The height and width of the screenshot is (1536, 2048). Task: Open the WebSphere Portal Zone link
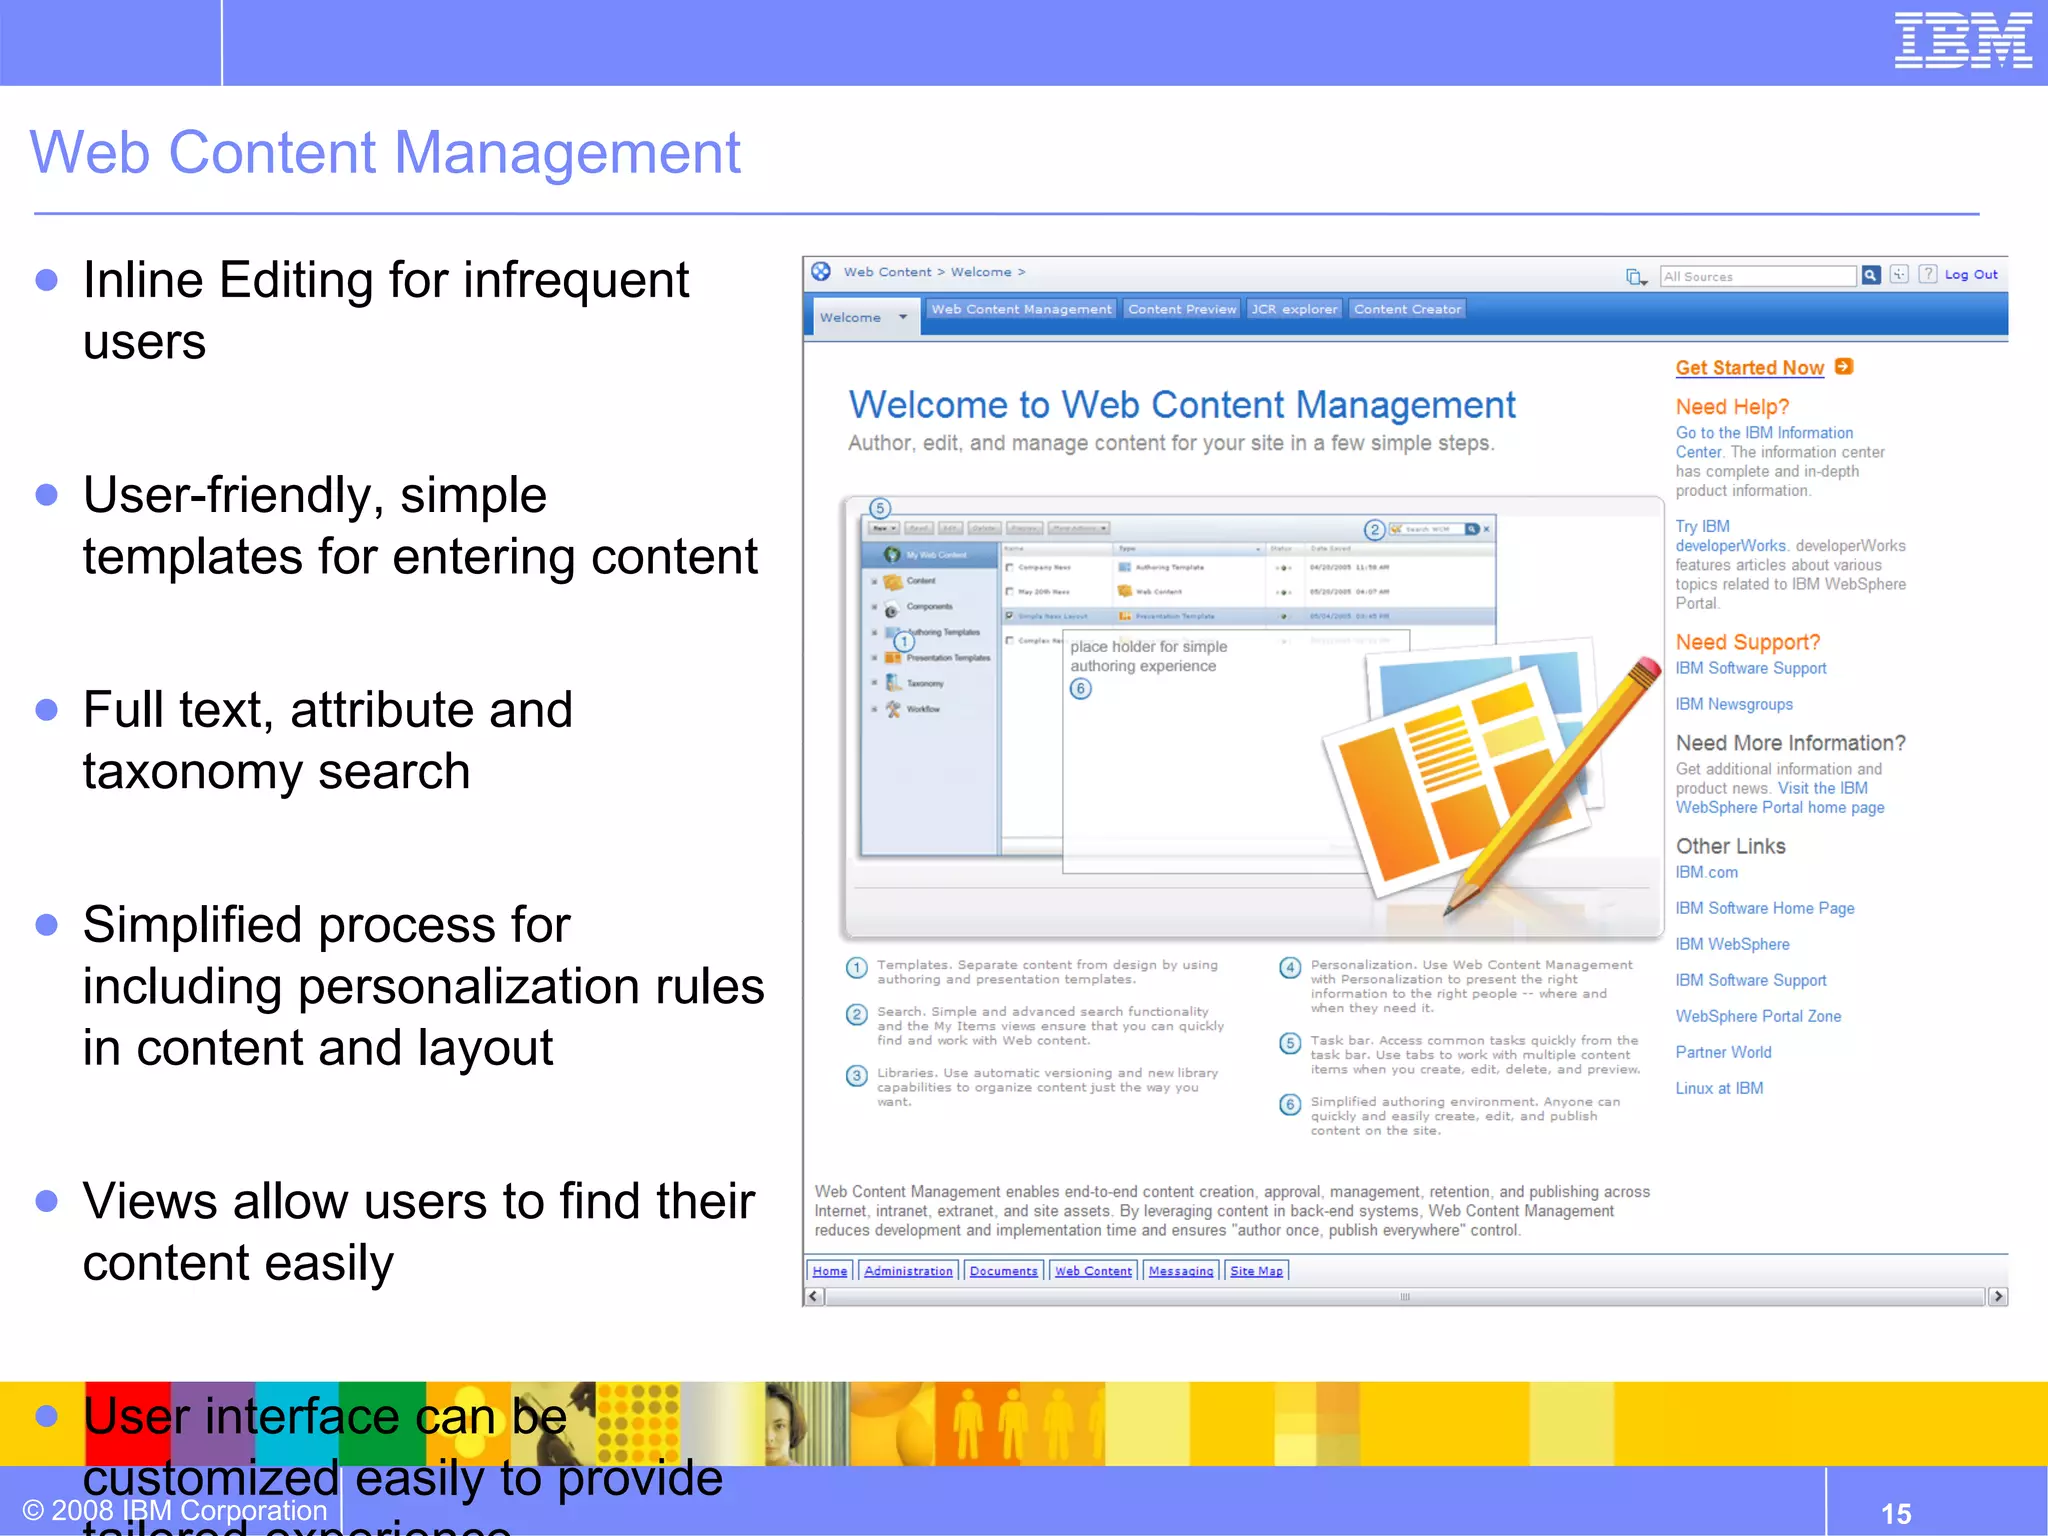point(1758,1016)
